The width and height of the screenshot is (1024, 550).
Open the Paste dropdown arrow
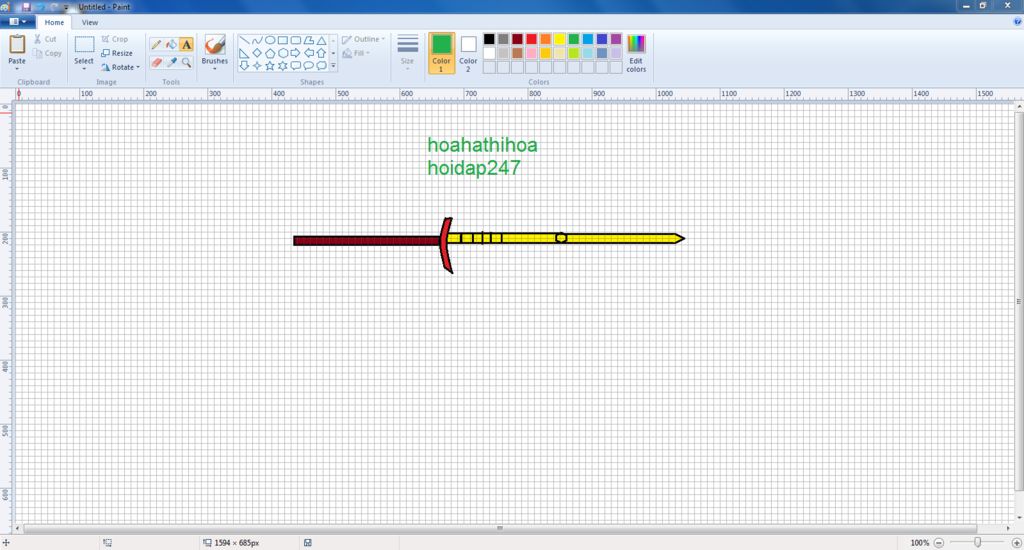(17, 69)
